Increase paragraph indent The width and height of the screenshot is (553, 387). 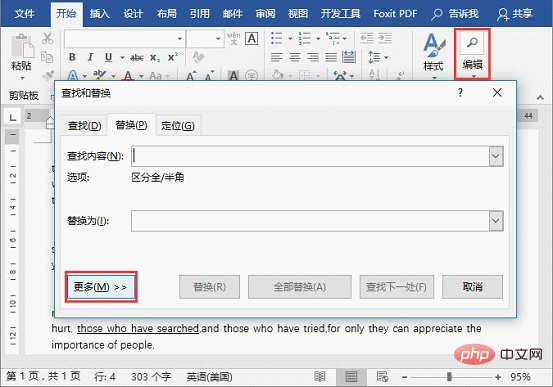tap(385, 38)
